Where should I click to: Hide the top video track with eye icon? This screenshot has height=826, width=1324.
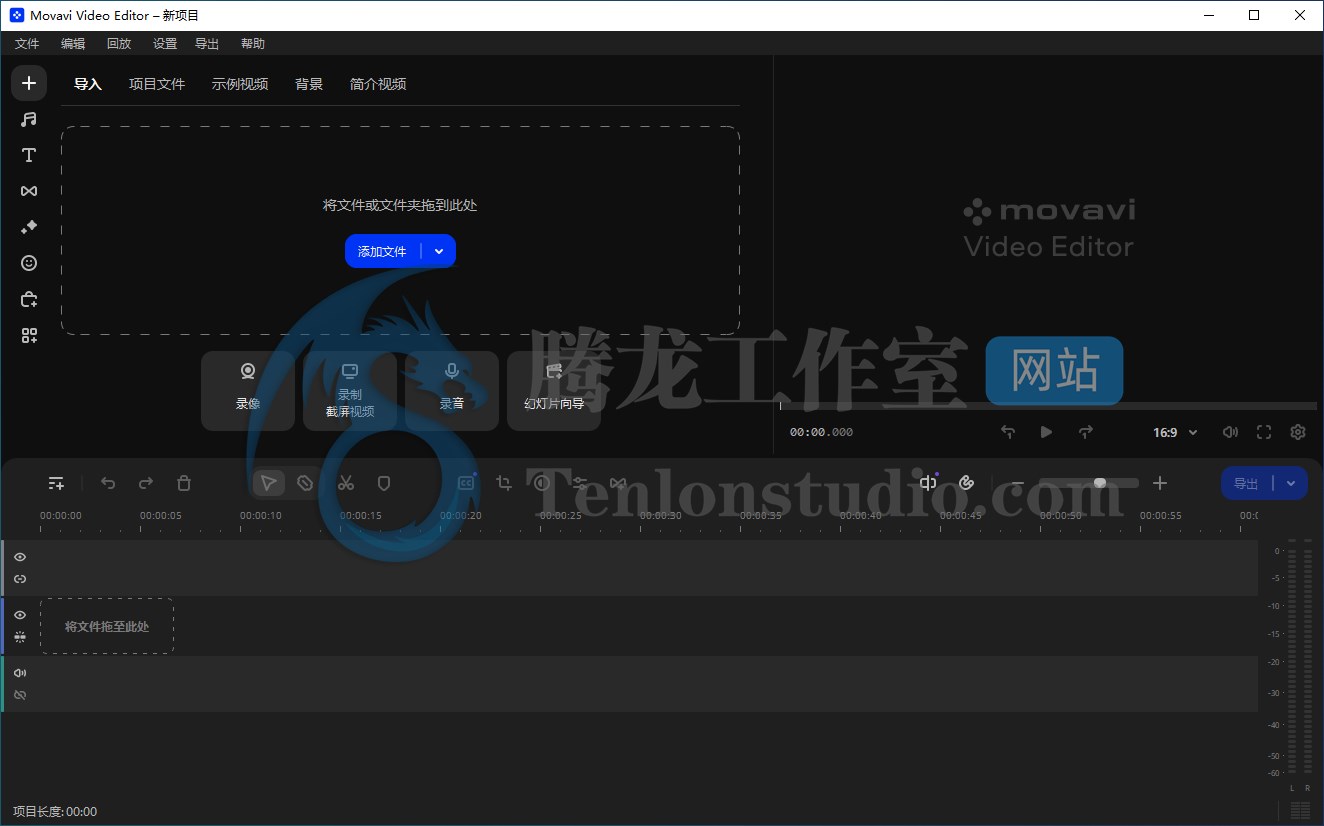(x=20, y=557)
